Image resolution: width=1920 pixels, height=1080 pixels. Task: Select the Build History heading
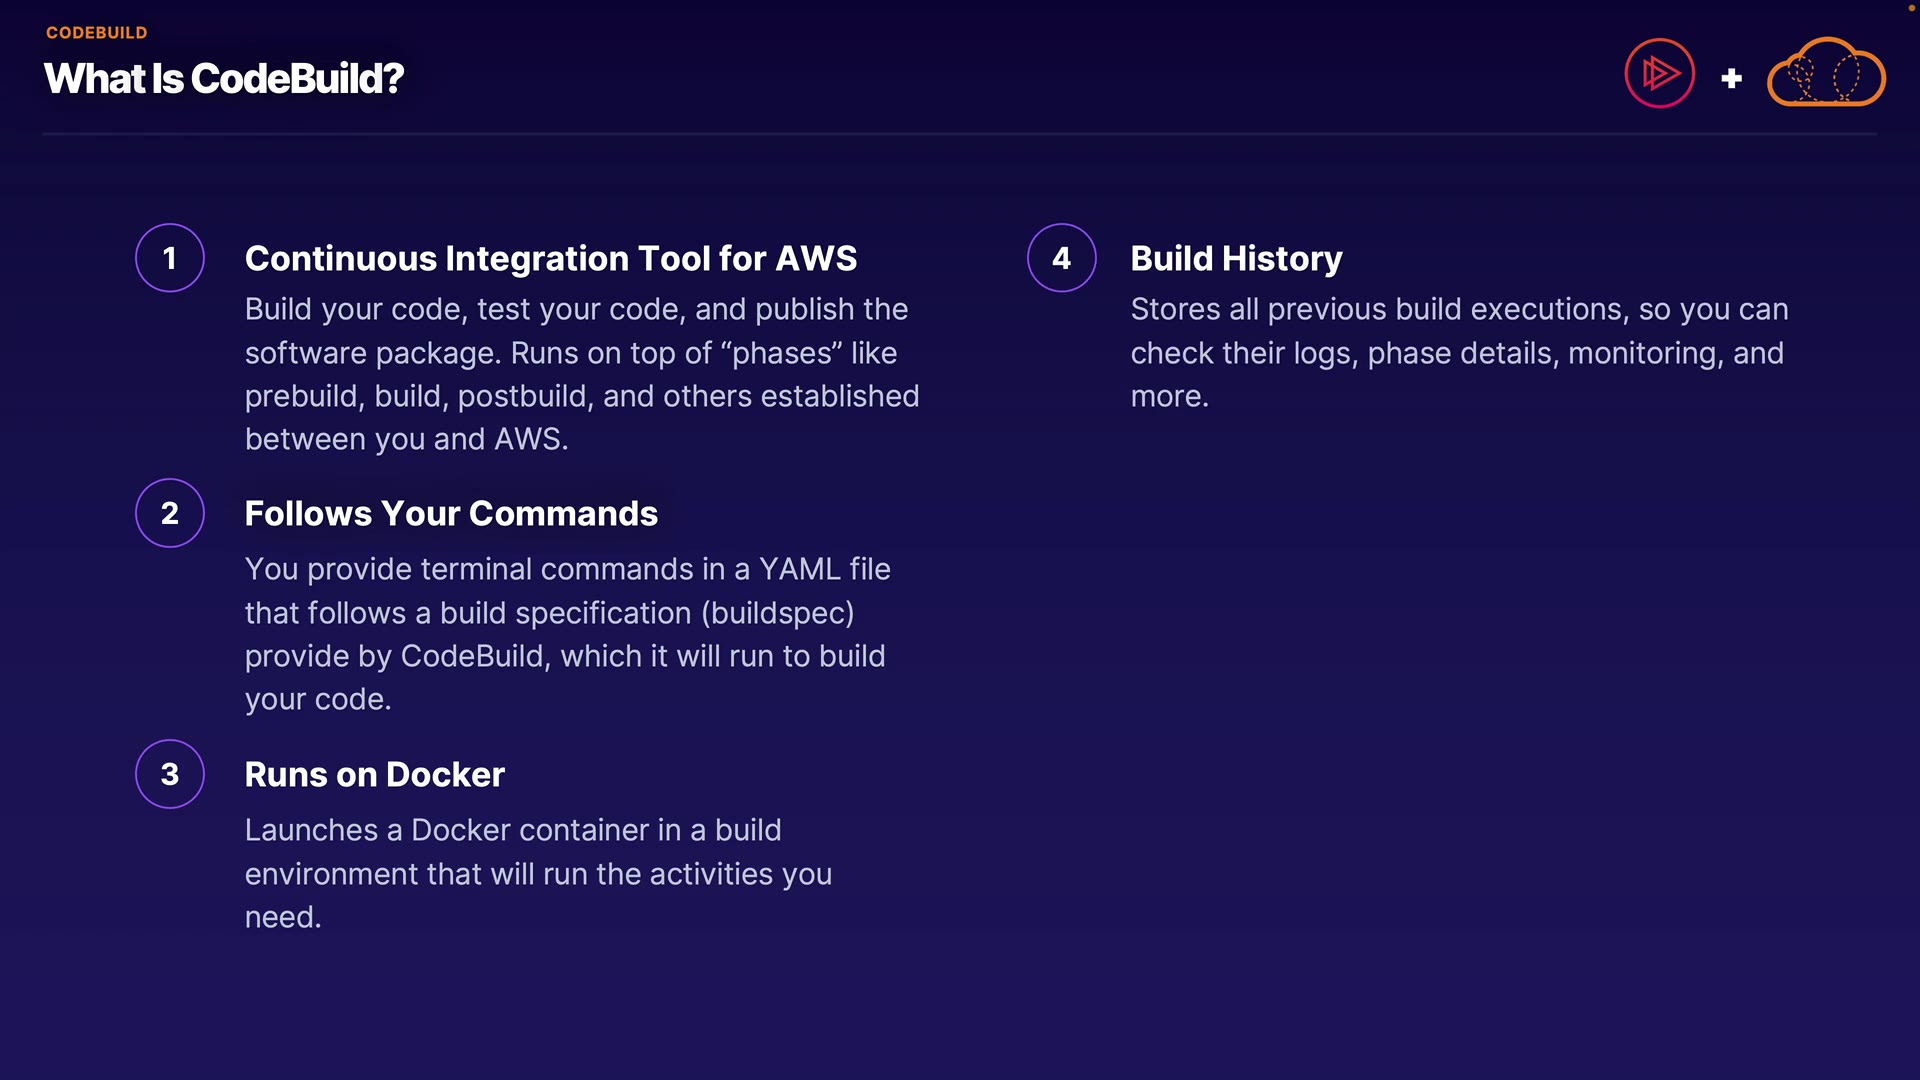pyautogui.click(x=1236, y=258)
